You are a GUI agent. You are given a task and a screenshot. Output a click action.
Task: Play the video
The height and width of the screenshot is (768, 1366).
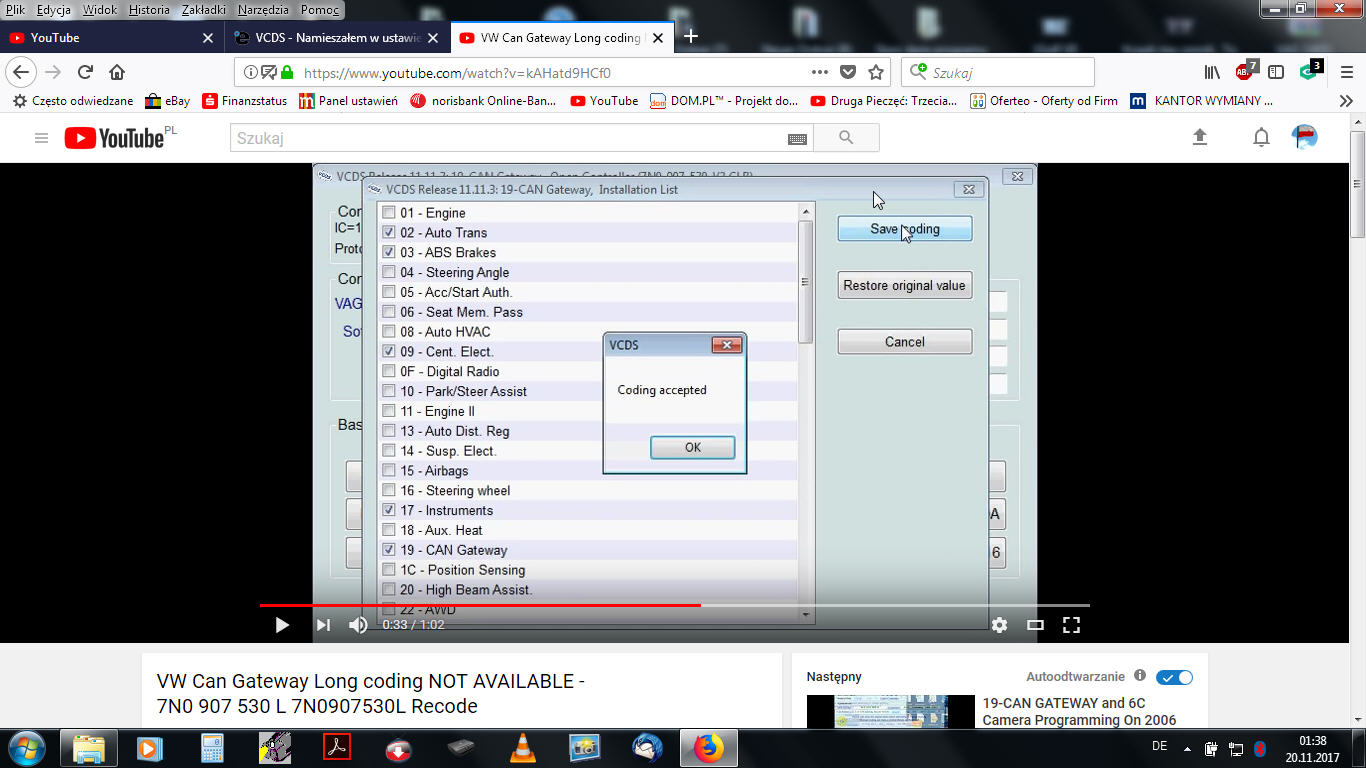[282, 625]
